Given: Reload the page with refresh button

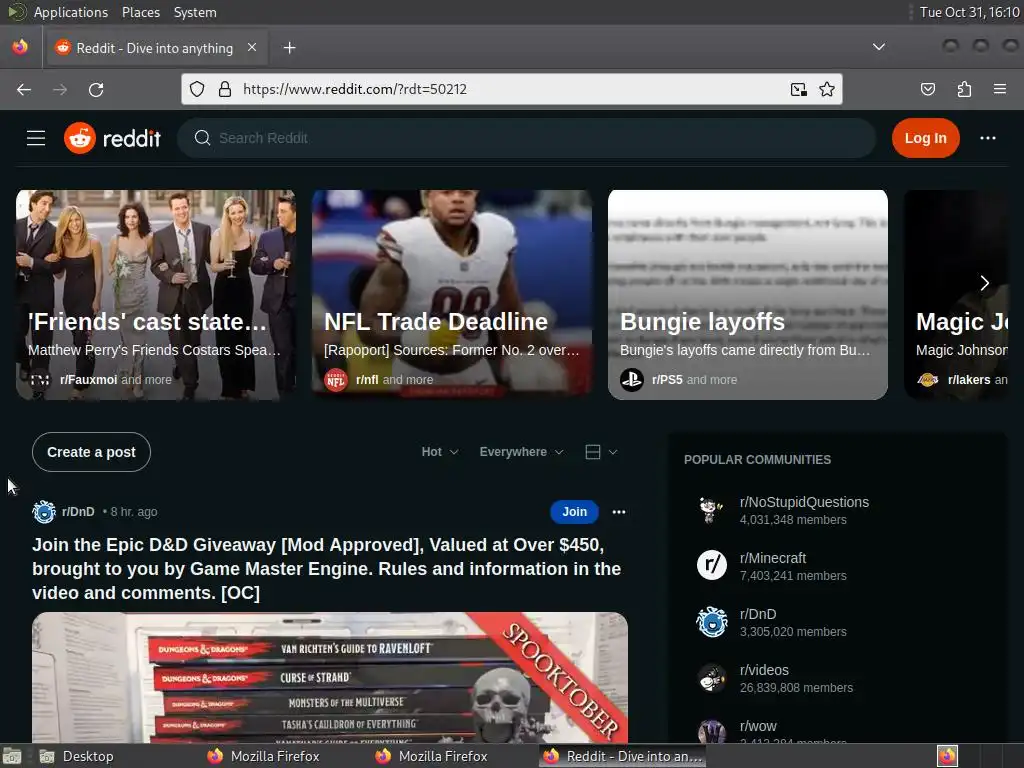Looking at the screenshot, I should (96, 89).
